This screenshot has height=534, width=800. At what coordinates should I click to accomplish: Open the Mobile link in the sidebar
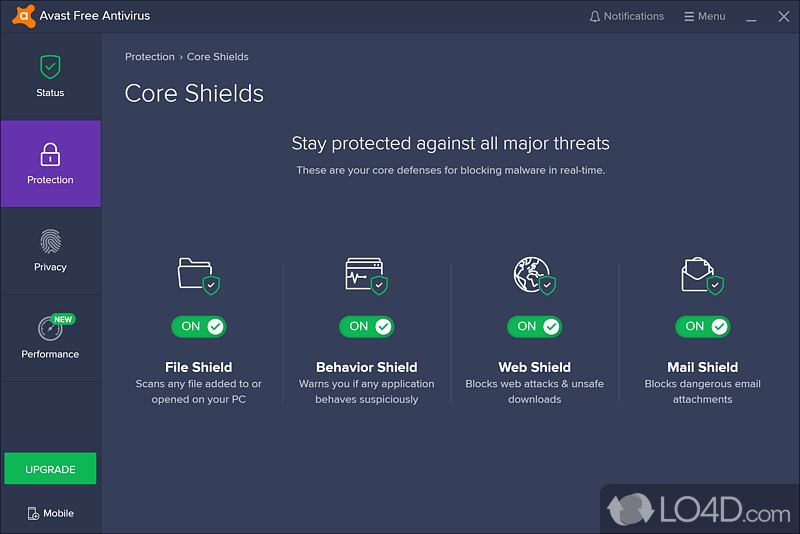click(x=51, y=513)
